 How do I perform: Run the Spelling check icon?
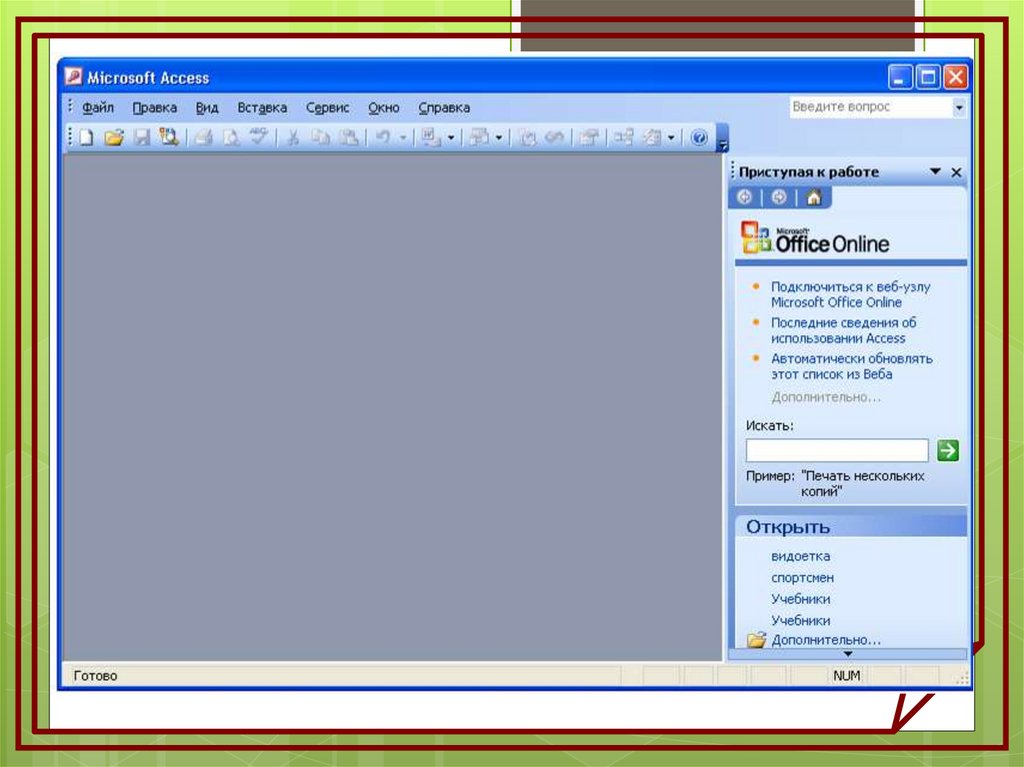259,137
